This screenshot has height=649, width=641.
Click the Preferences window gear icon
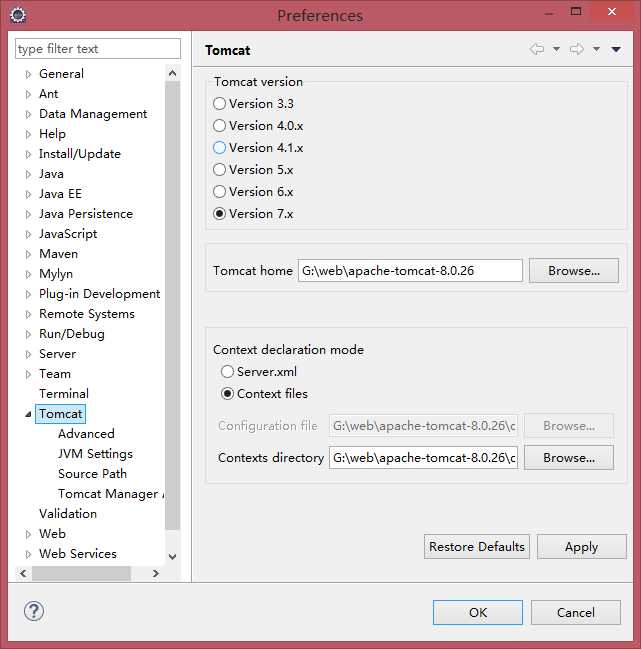click(18, 15)
